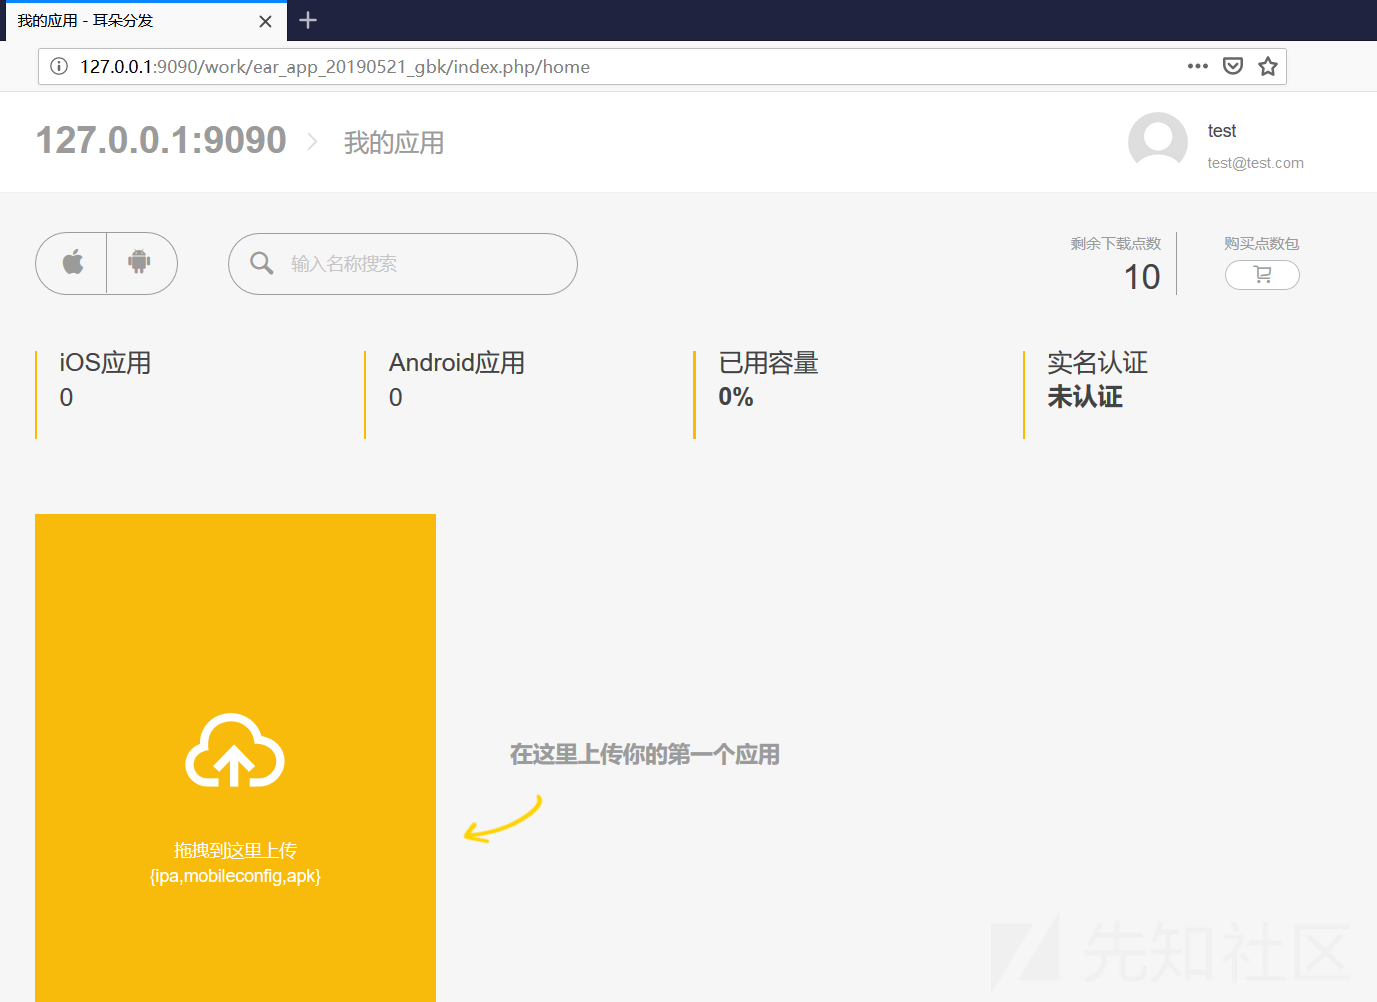Screen dimensions: 1377x1002
Task: Click the 剩余下载点数 label
Action: 1116,244
